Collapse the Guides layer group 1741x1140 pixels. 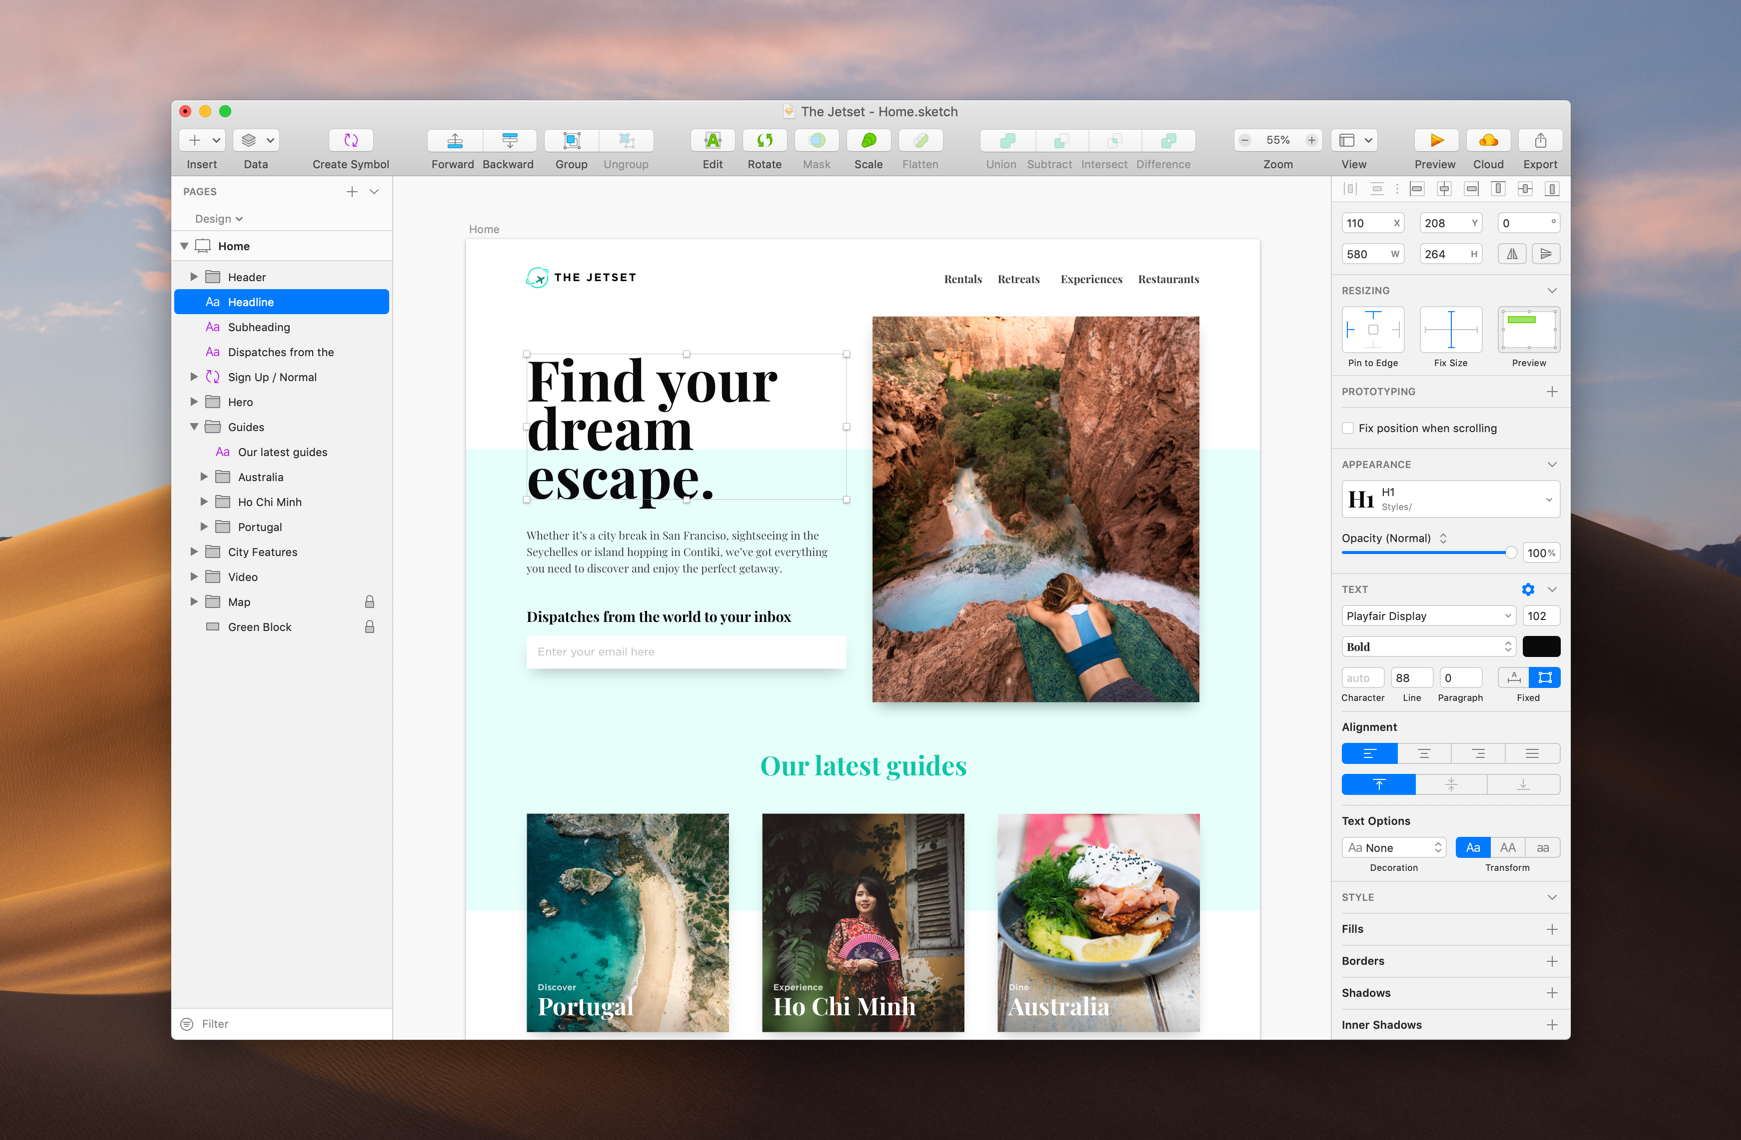194,427
